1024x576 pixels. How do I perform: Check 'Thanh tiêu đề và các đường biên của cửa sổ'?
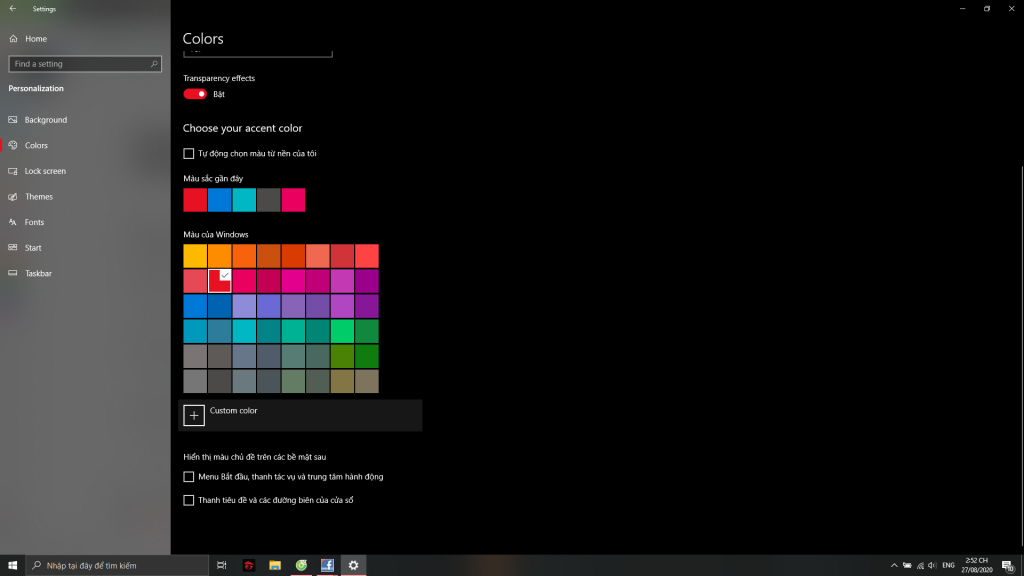(189, 499)
